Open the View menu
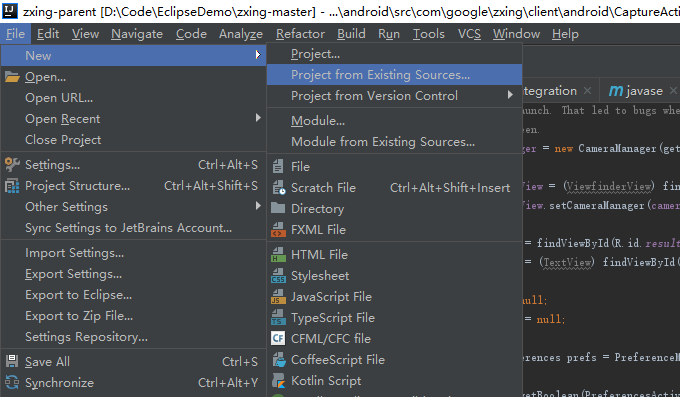The height and width of the screenshot is (397, 680). 85,34
